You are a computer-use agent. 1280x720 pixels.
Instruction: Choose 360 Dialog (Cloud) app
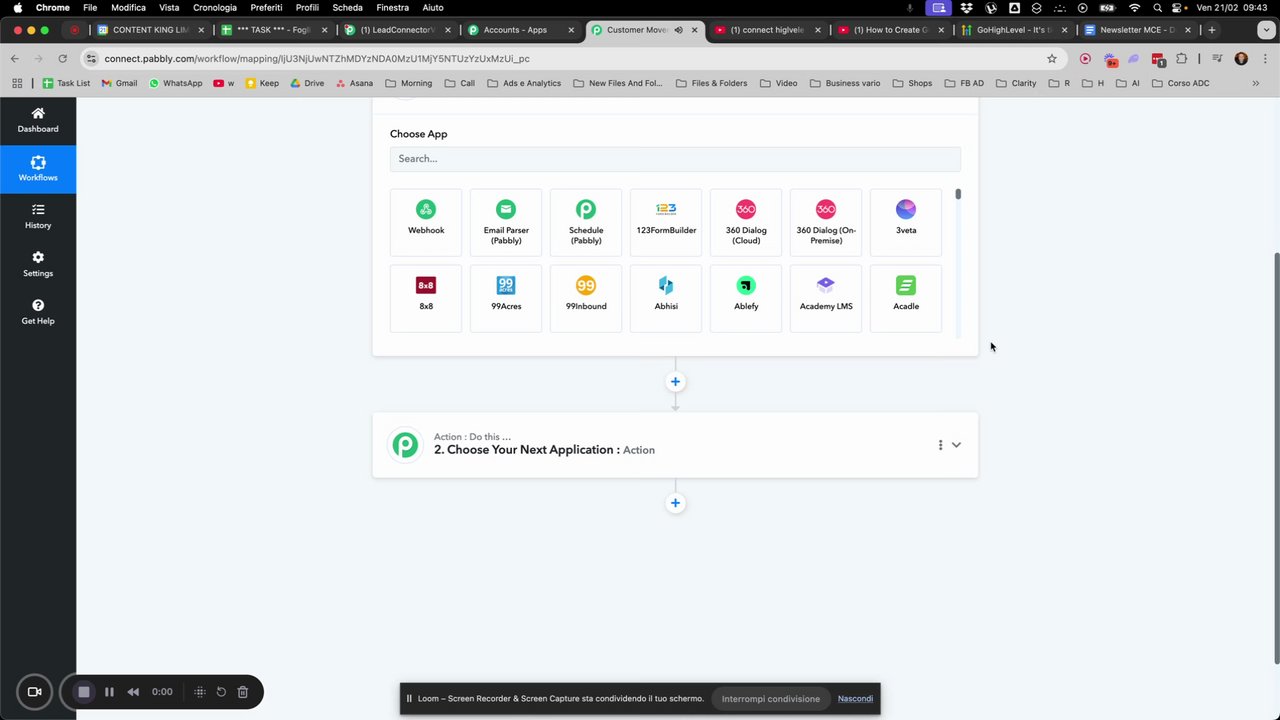(x=746, y=222)
